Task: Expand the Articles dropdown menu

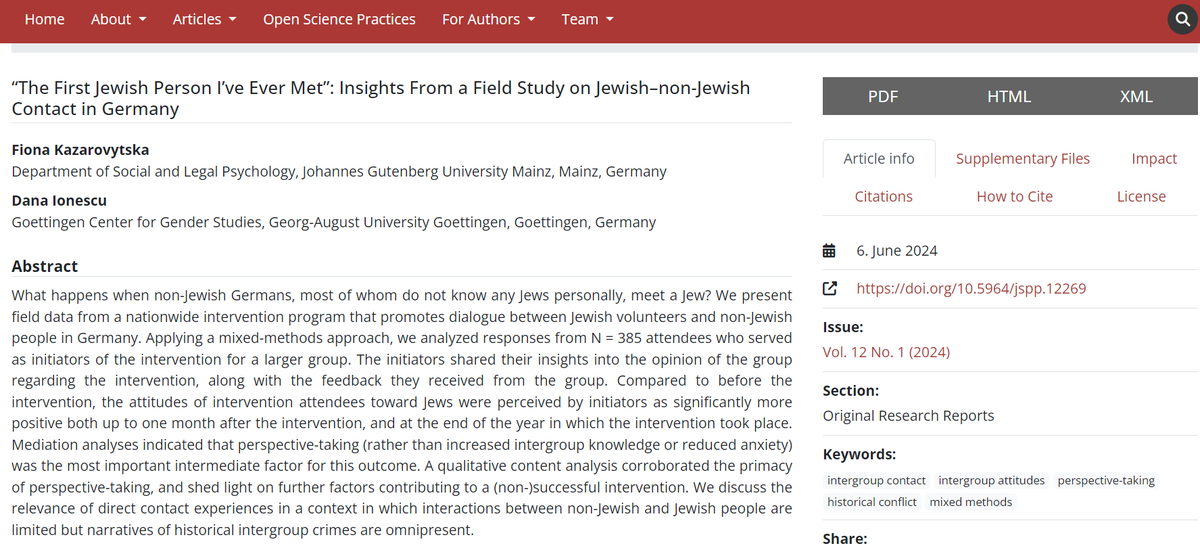Action: 205,19
